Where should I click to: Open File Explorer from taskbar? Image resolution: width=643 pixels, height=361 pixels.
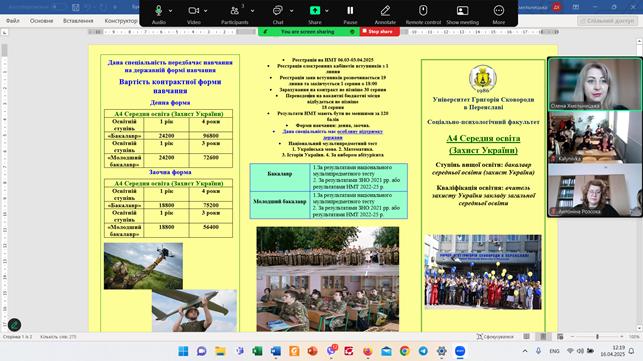(220, 351)
